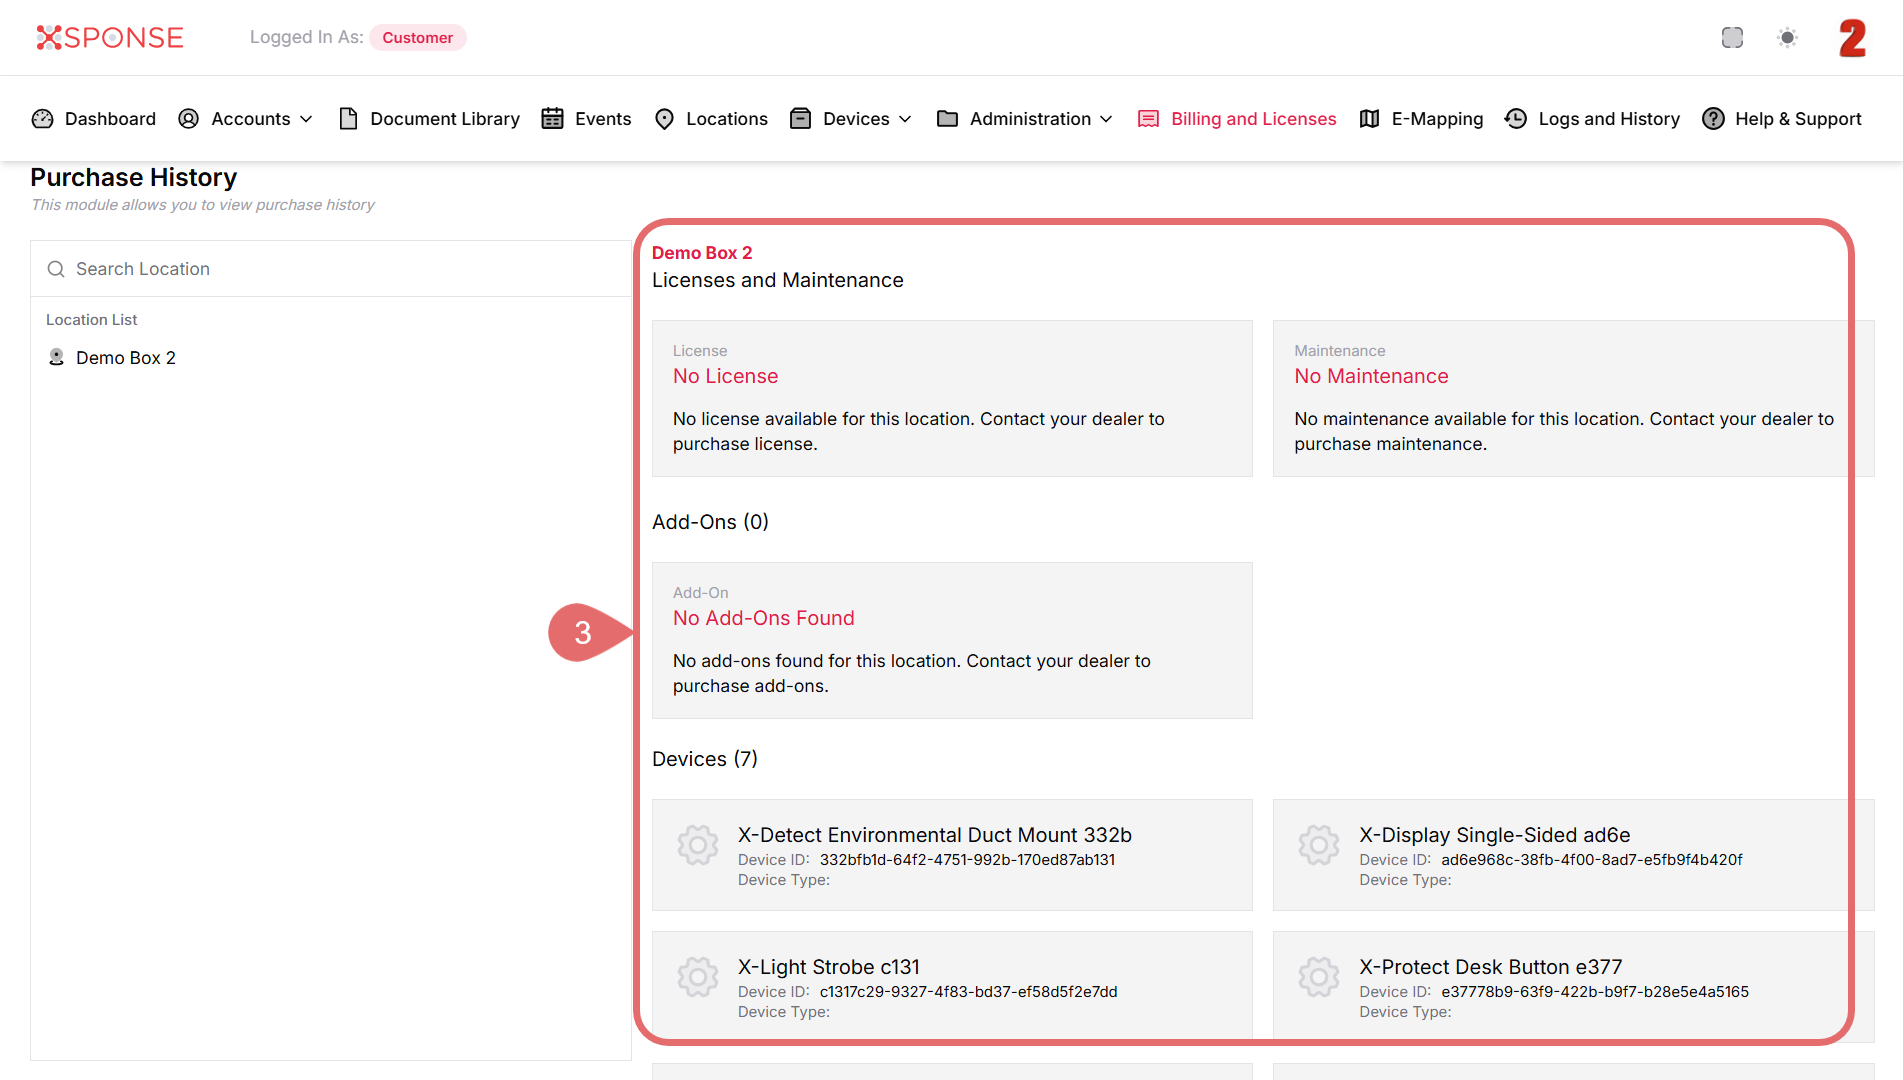Expand the Devices dropdown menu
Viewport: 1903px width, 1080px height.
point(851,119)
